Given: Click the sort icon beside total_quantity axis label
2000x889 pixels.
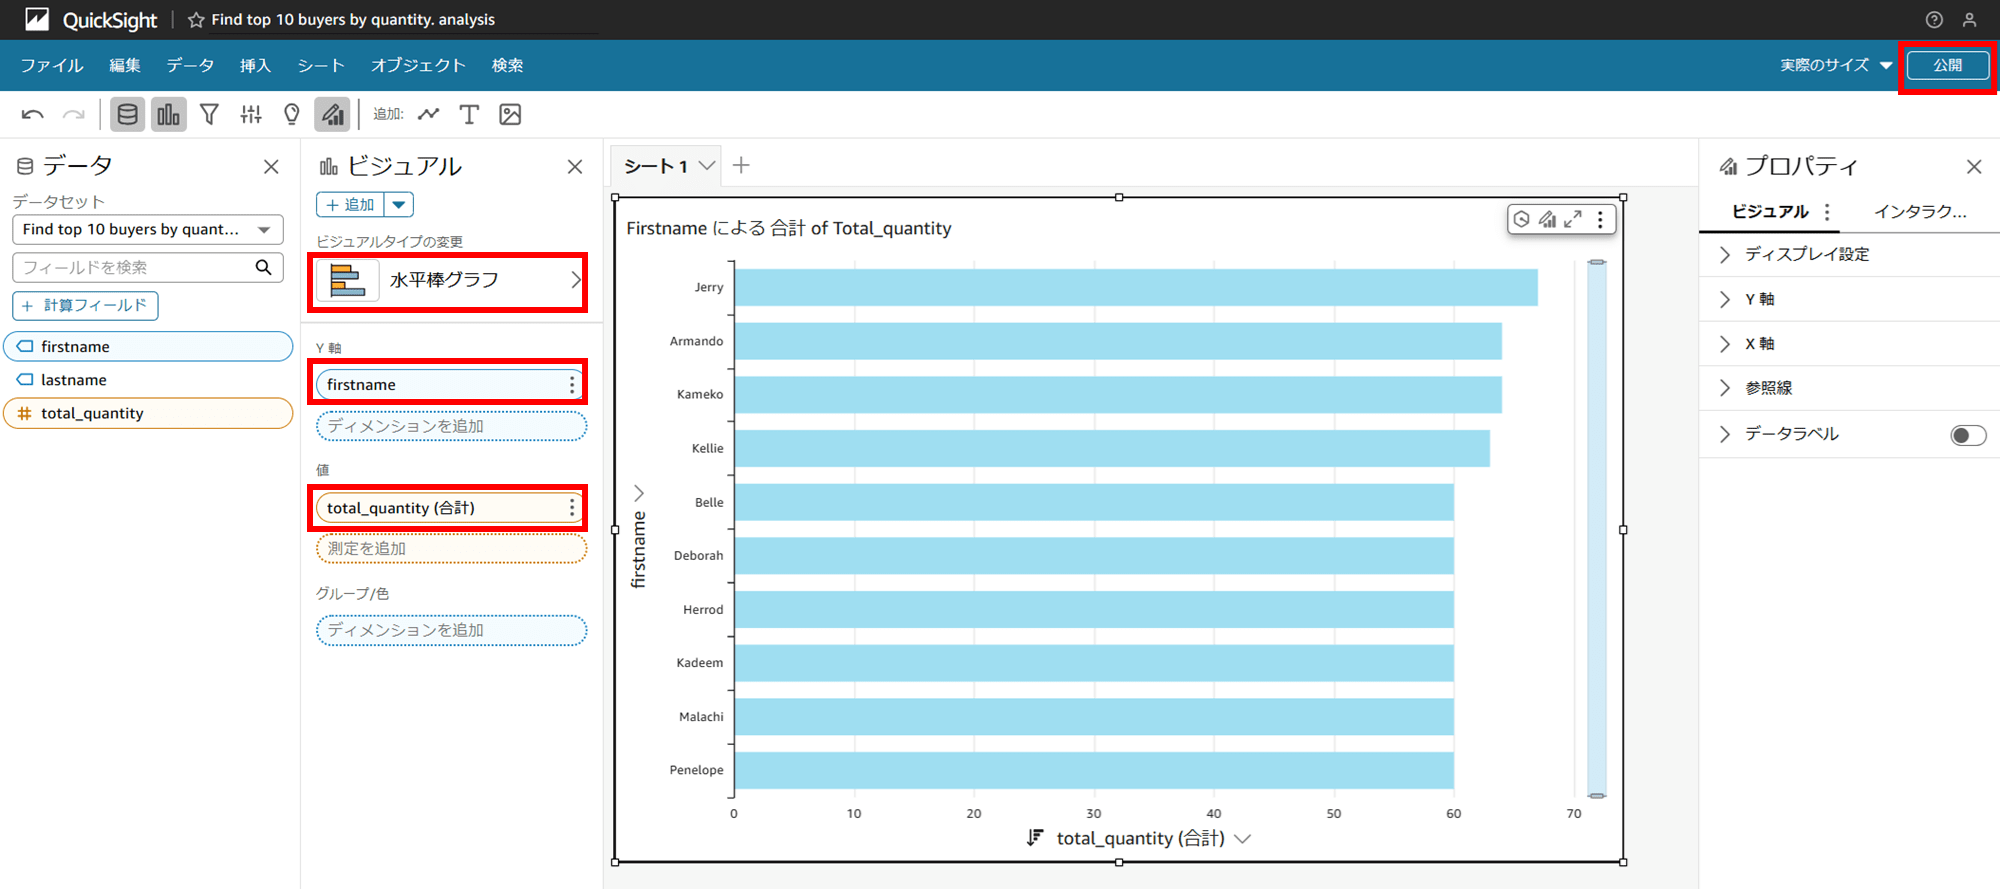Looking at the screenshot, I should pyautogui.click(x=1035, y=838).
